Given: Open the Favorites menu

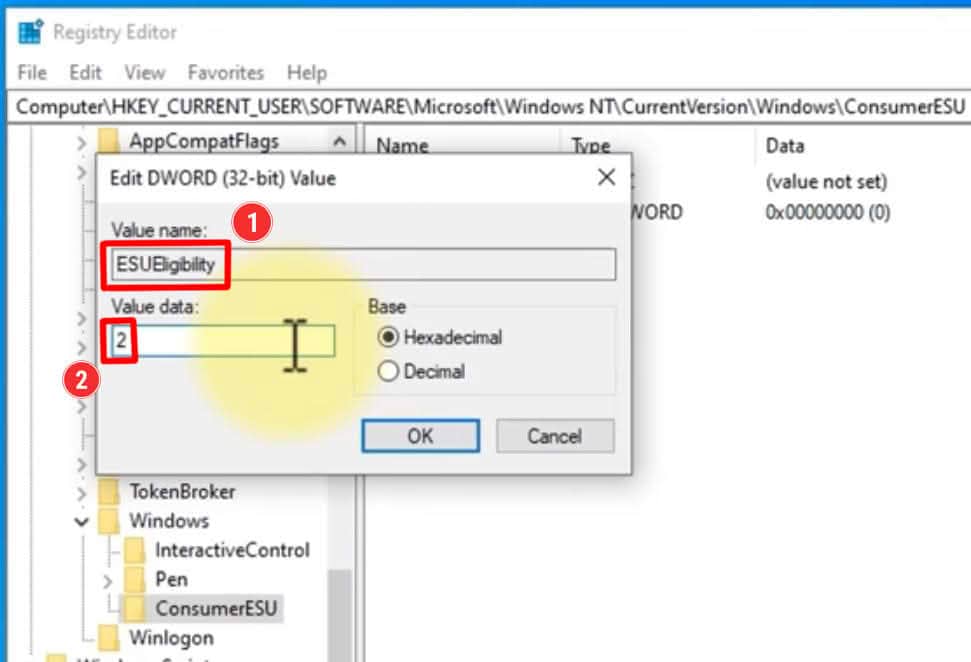Looking at the screenshot, I should 225,72.
